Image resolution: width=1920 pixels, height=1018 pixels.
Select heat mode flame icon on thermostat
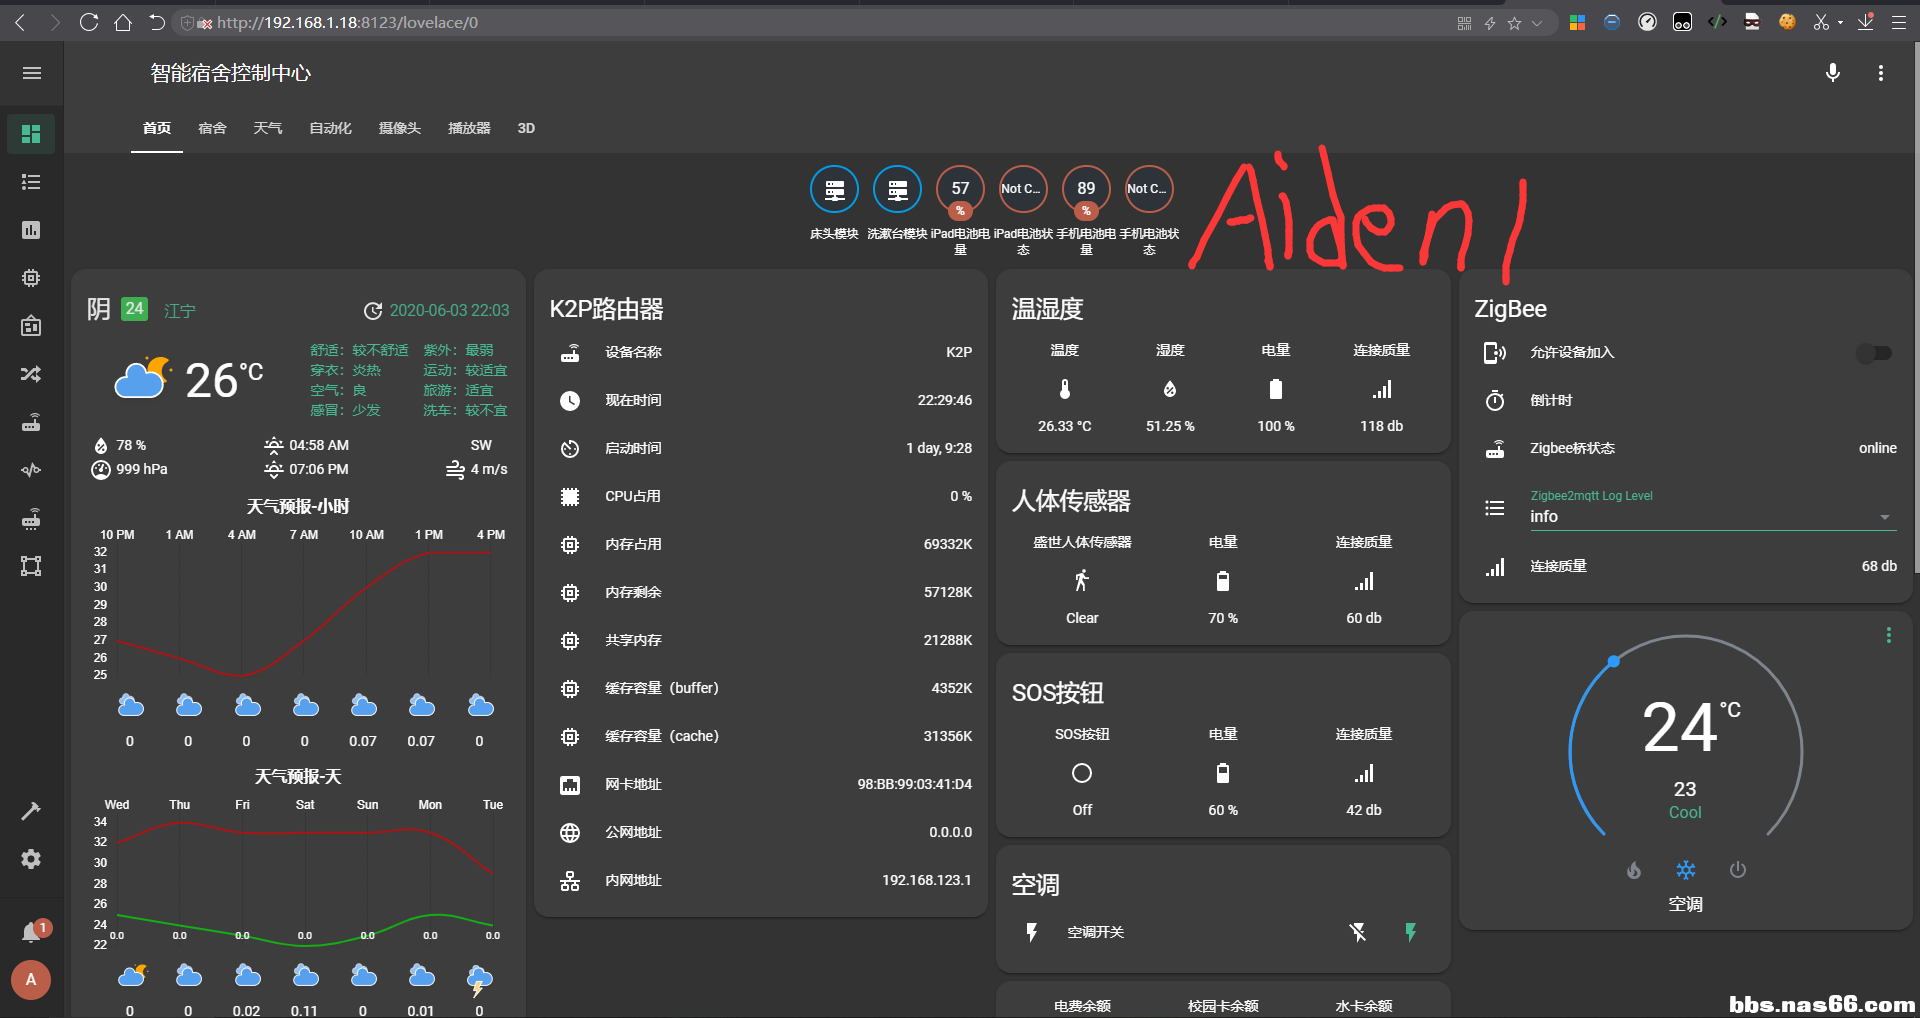1634,870
